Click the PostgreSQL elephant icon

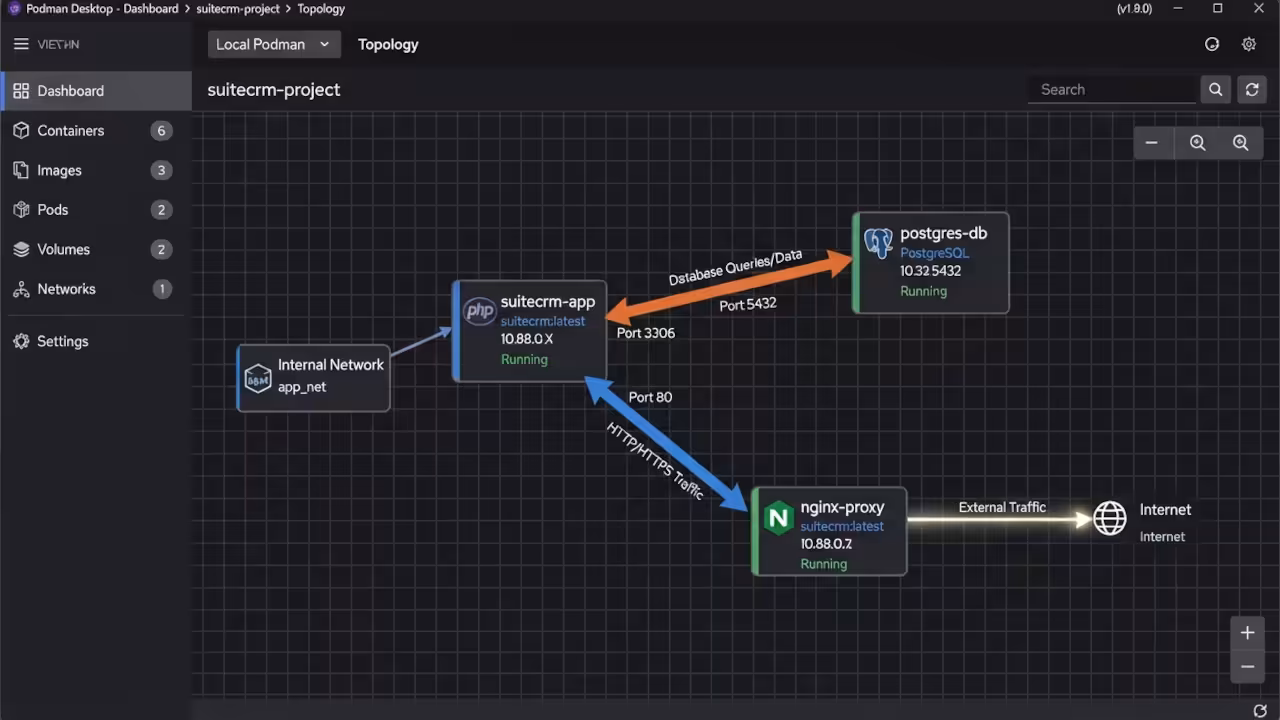[x=878, y=243]
